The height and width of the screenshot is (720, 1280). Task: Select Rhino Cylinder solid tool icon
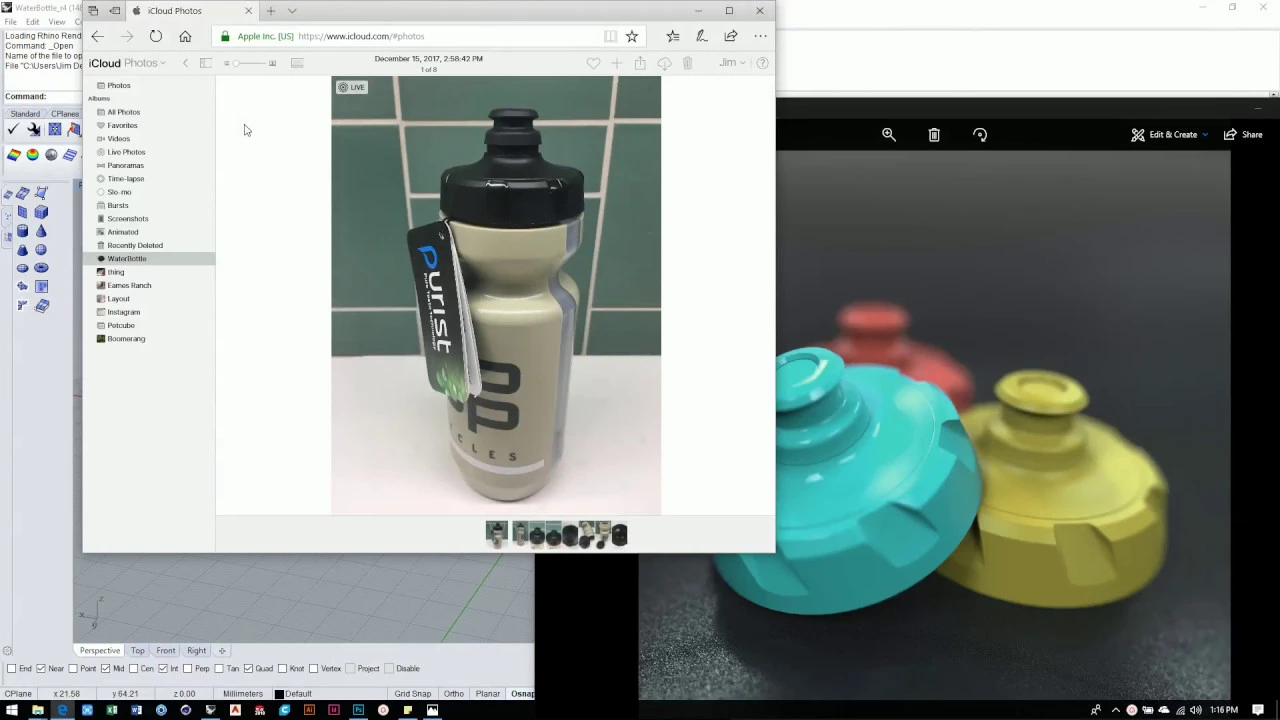(x=22, y=231)
